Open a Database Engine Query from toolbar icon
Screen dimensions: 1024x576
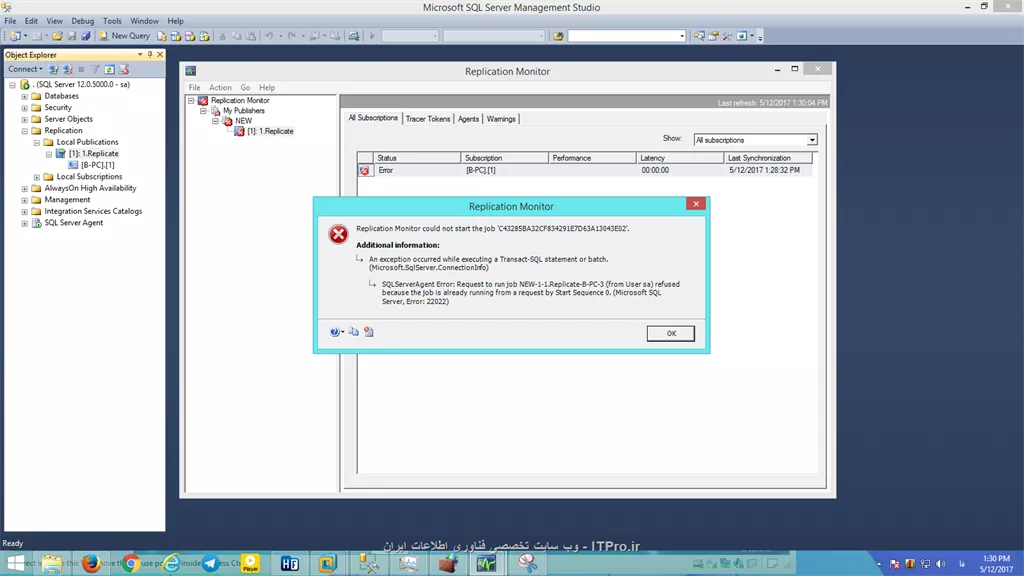pyautogui.click(x=162, y=36)
